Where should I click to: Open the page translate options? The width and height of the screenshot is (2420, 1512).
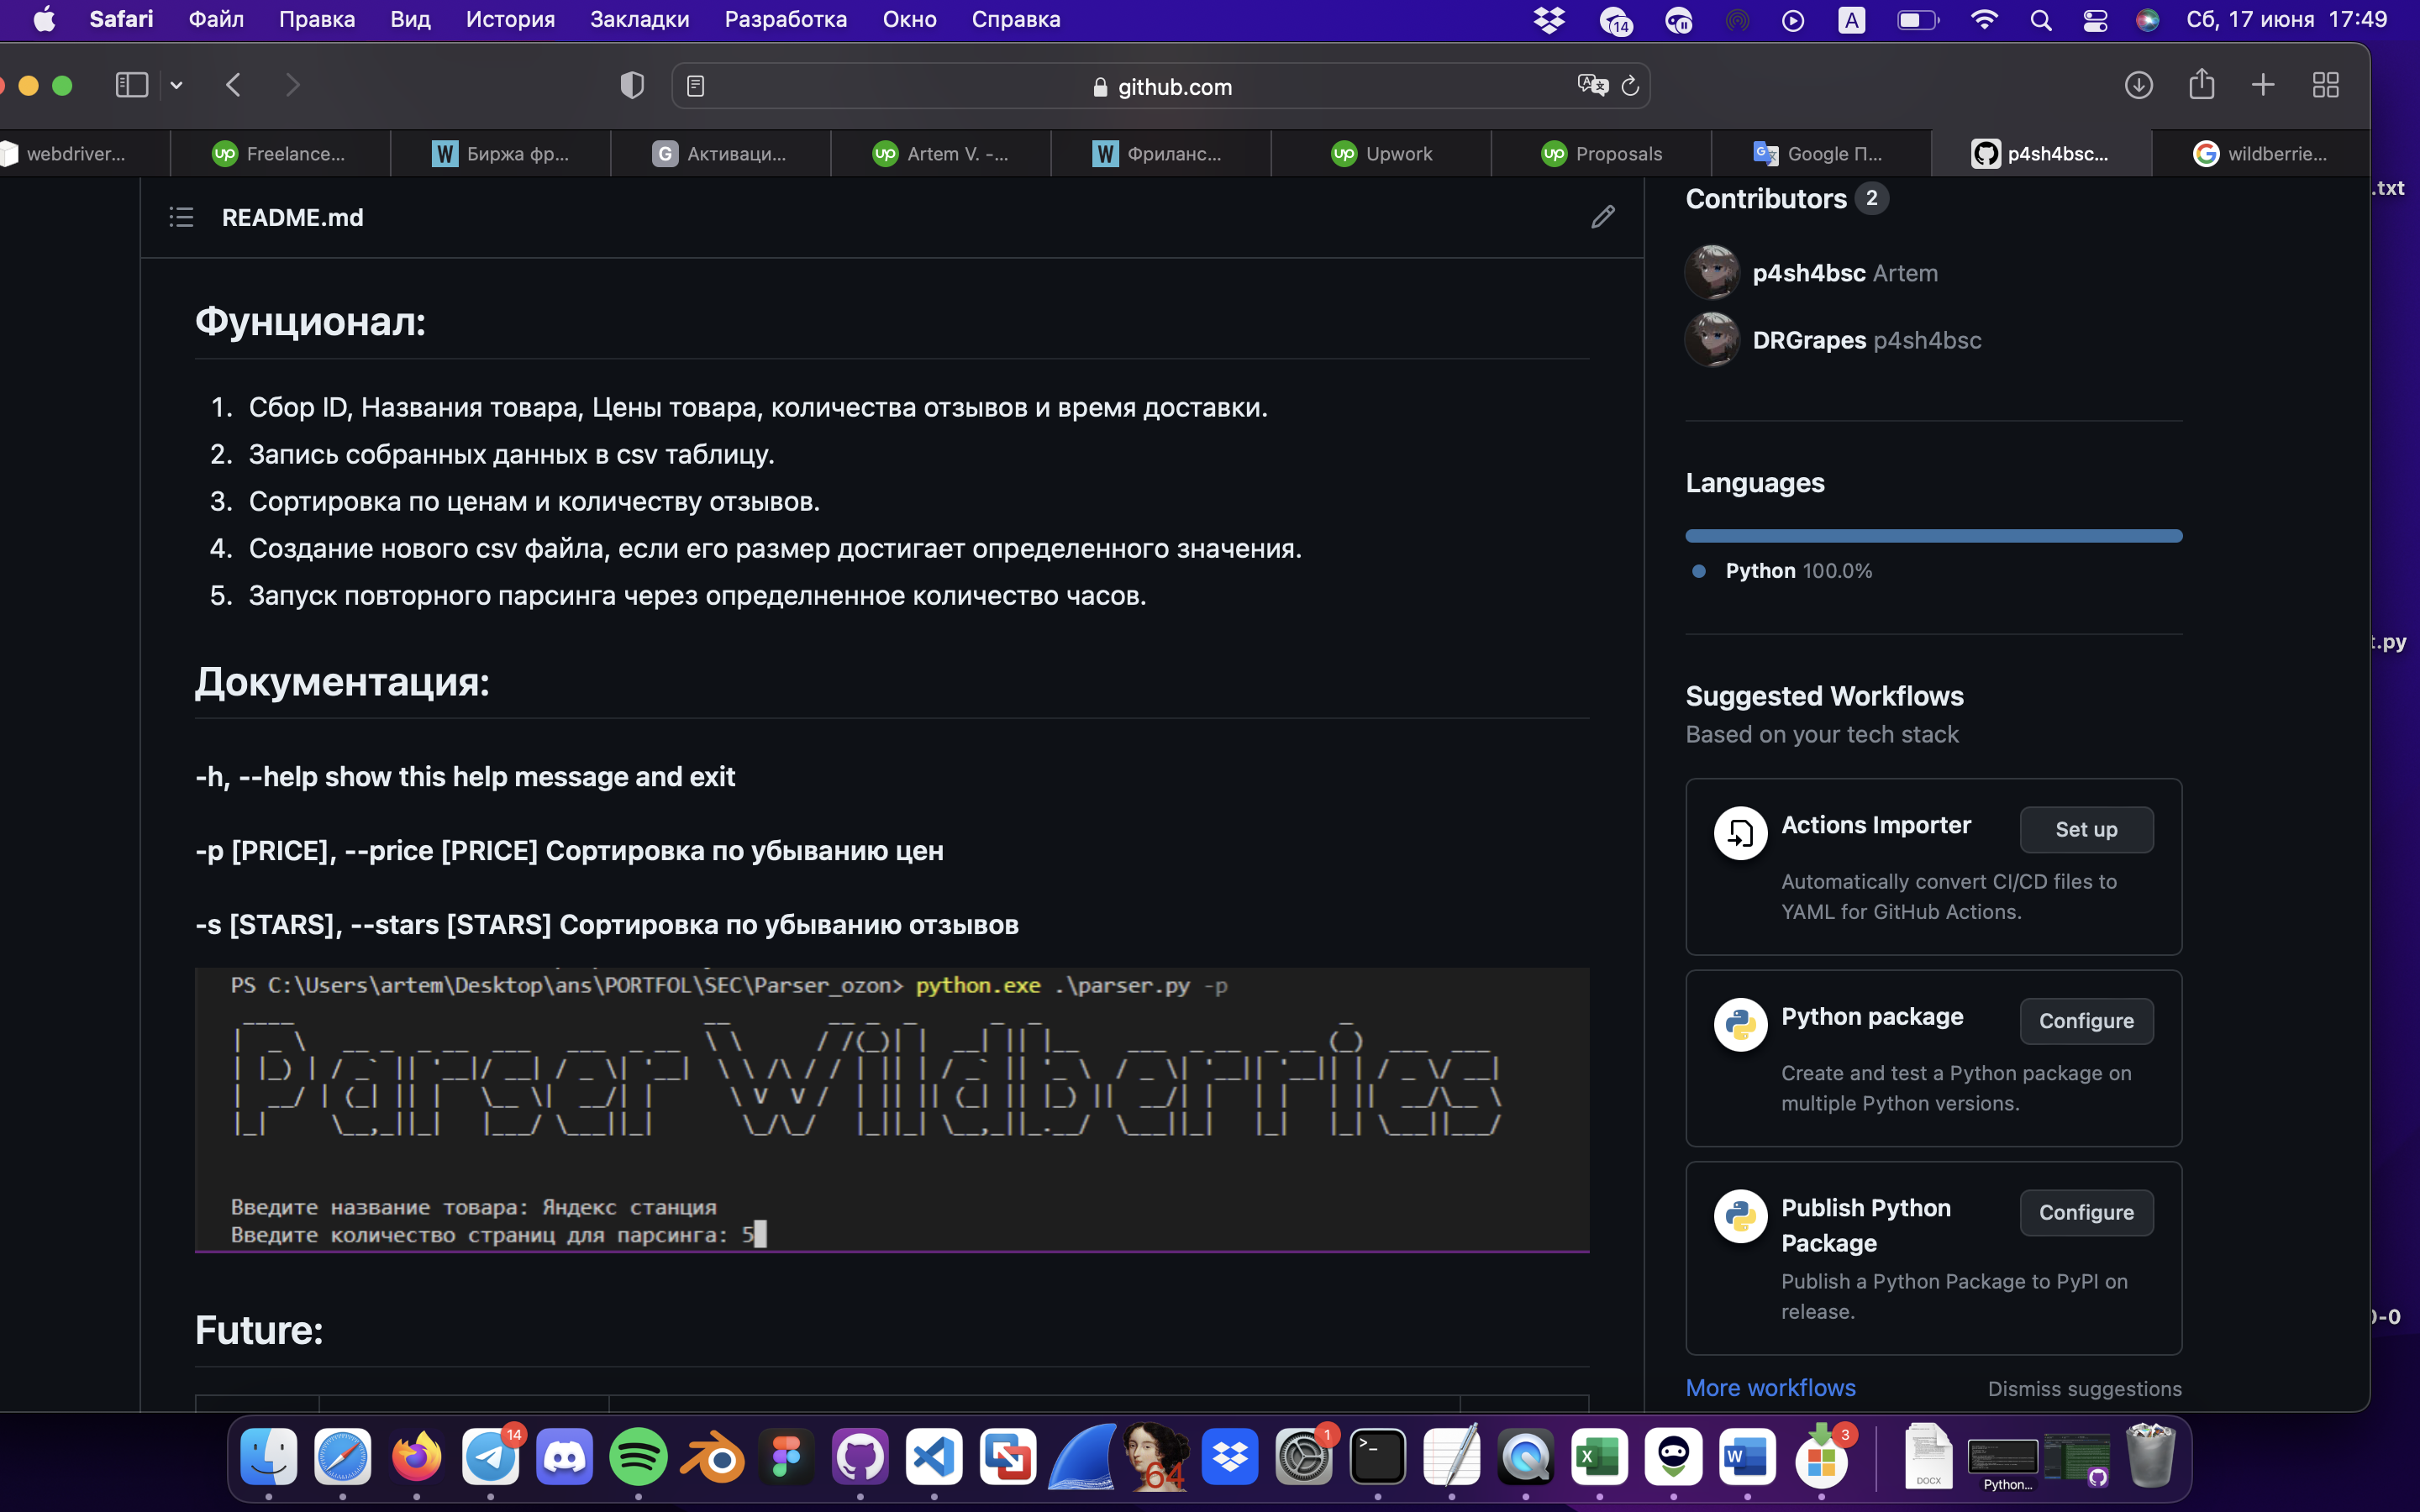tap(1592, 86)
